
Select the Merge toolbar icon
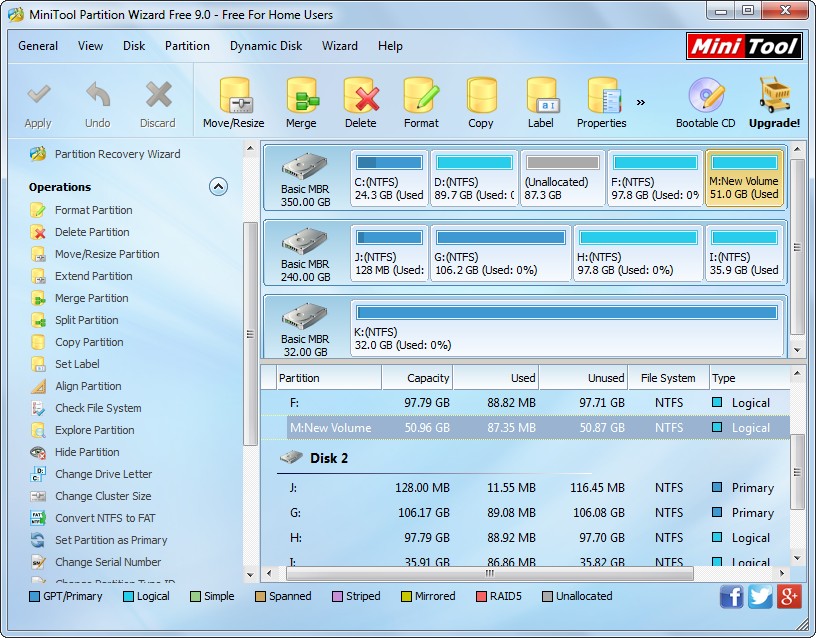tap(302, 95)
